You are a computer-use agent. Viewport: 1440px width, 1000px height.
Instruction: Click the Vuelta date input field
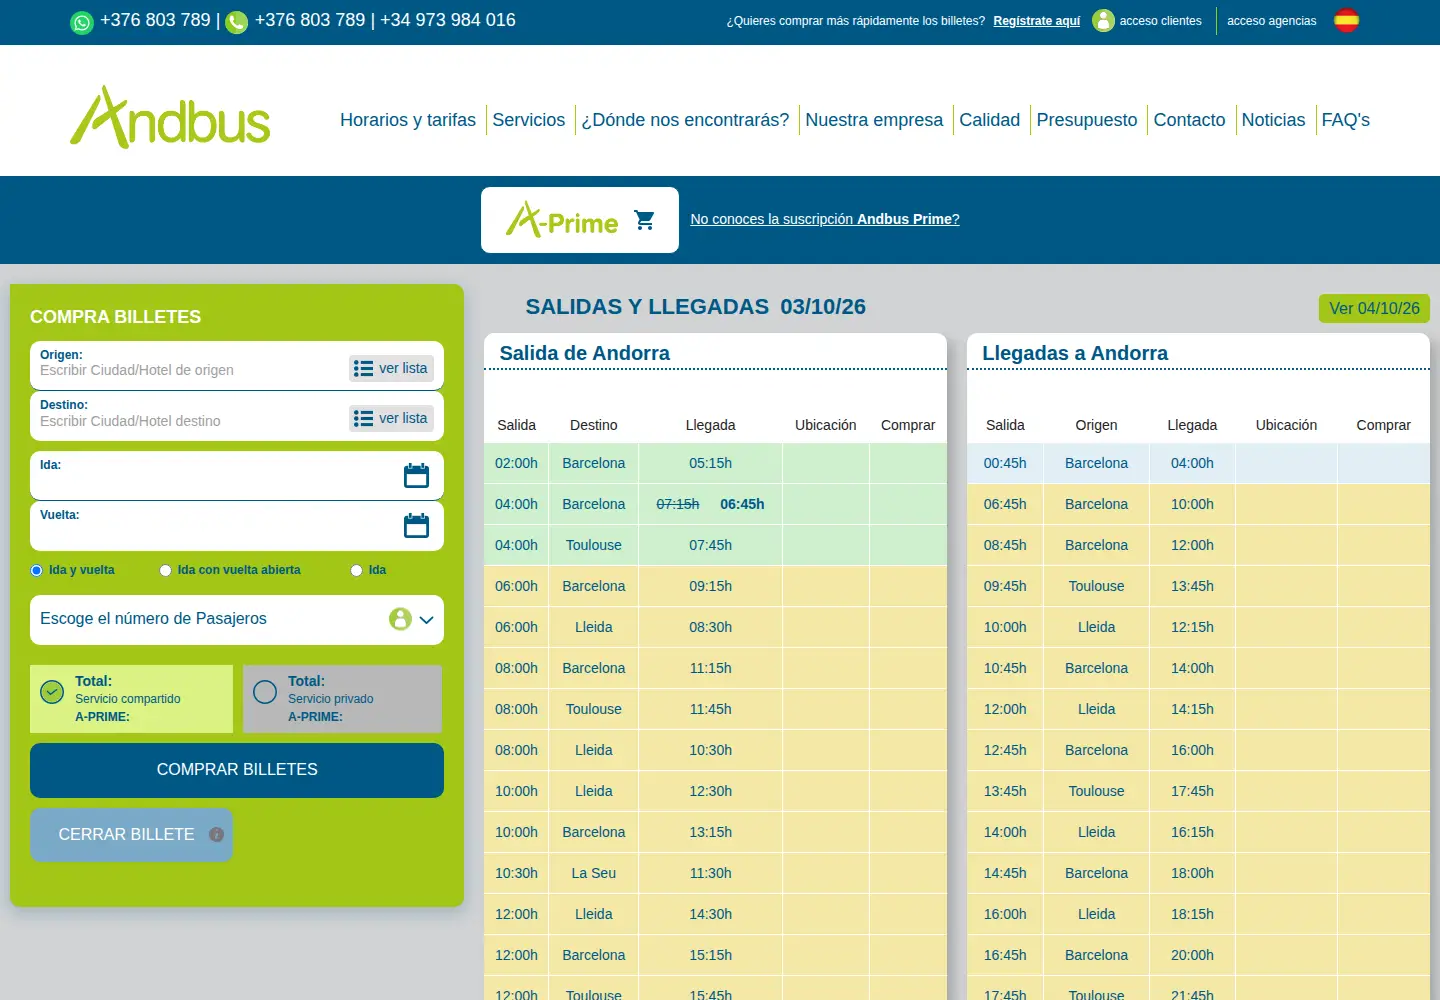pos(237,526)
